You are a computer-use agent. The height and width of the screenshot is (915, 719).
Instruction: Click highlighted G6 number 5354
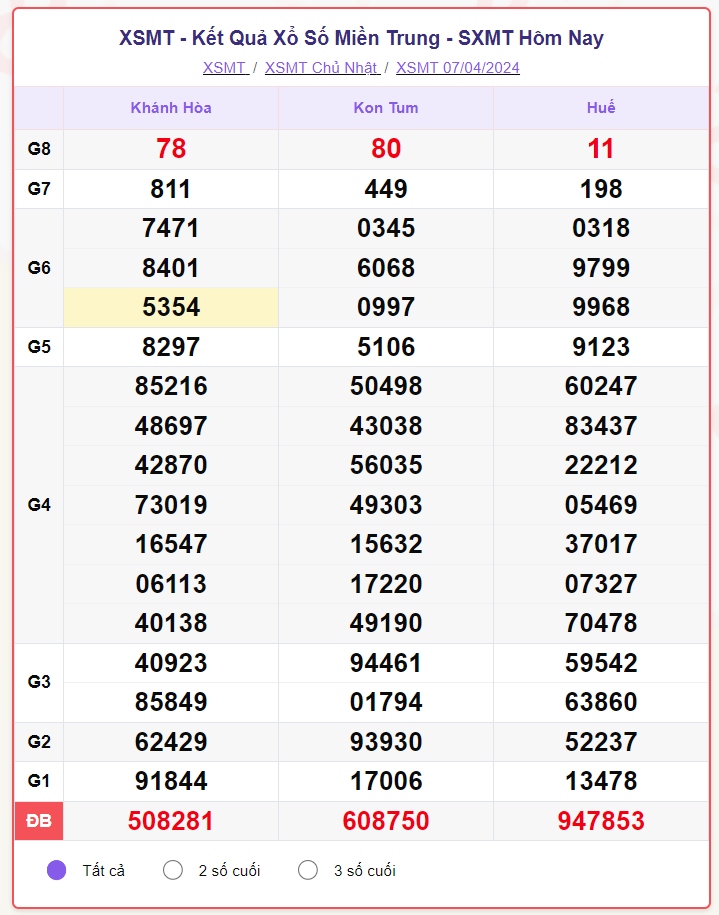171,307
